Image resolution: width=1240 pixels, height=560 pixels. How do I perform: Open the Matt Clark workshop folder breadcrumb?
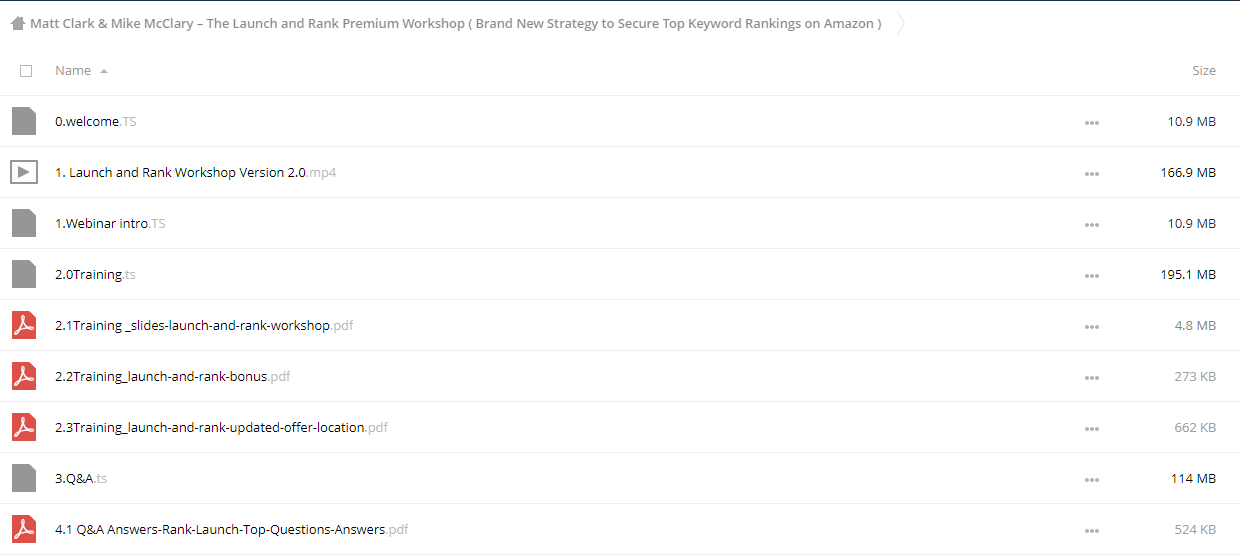[x=456, y=23]
